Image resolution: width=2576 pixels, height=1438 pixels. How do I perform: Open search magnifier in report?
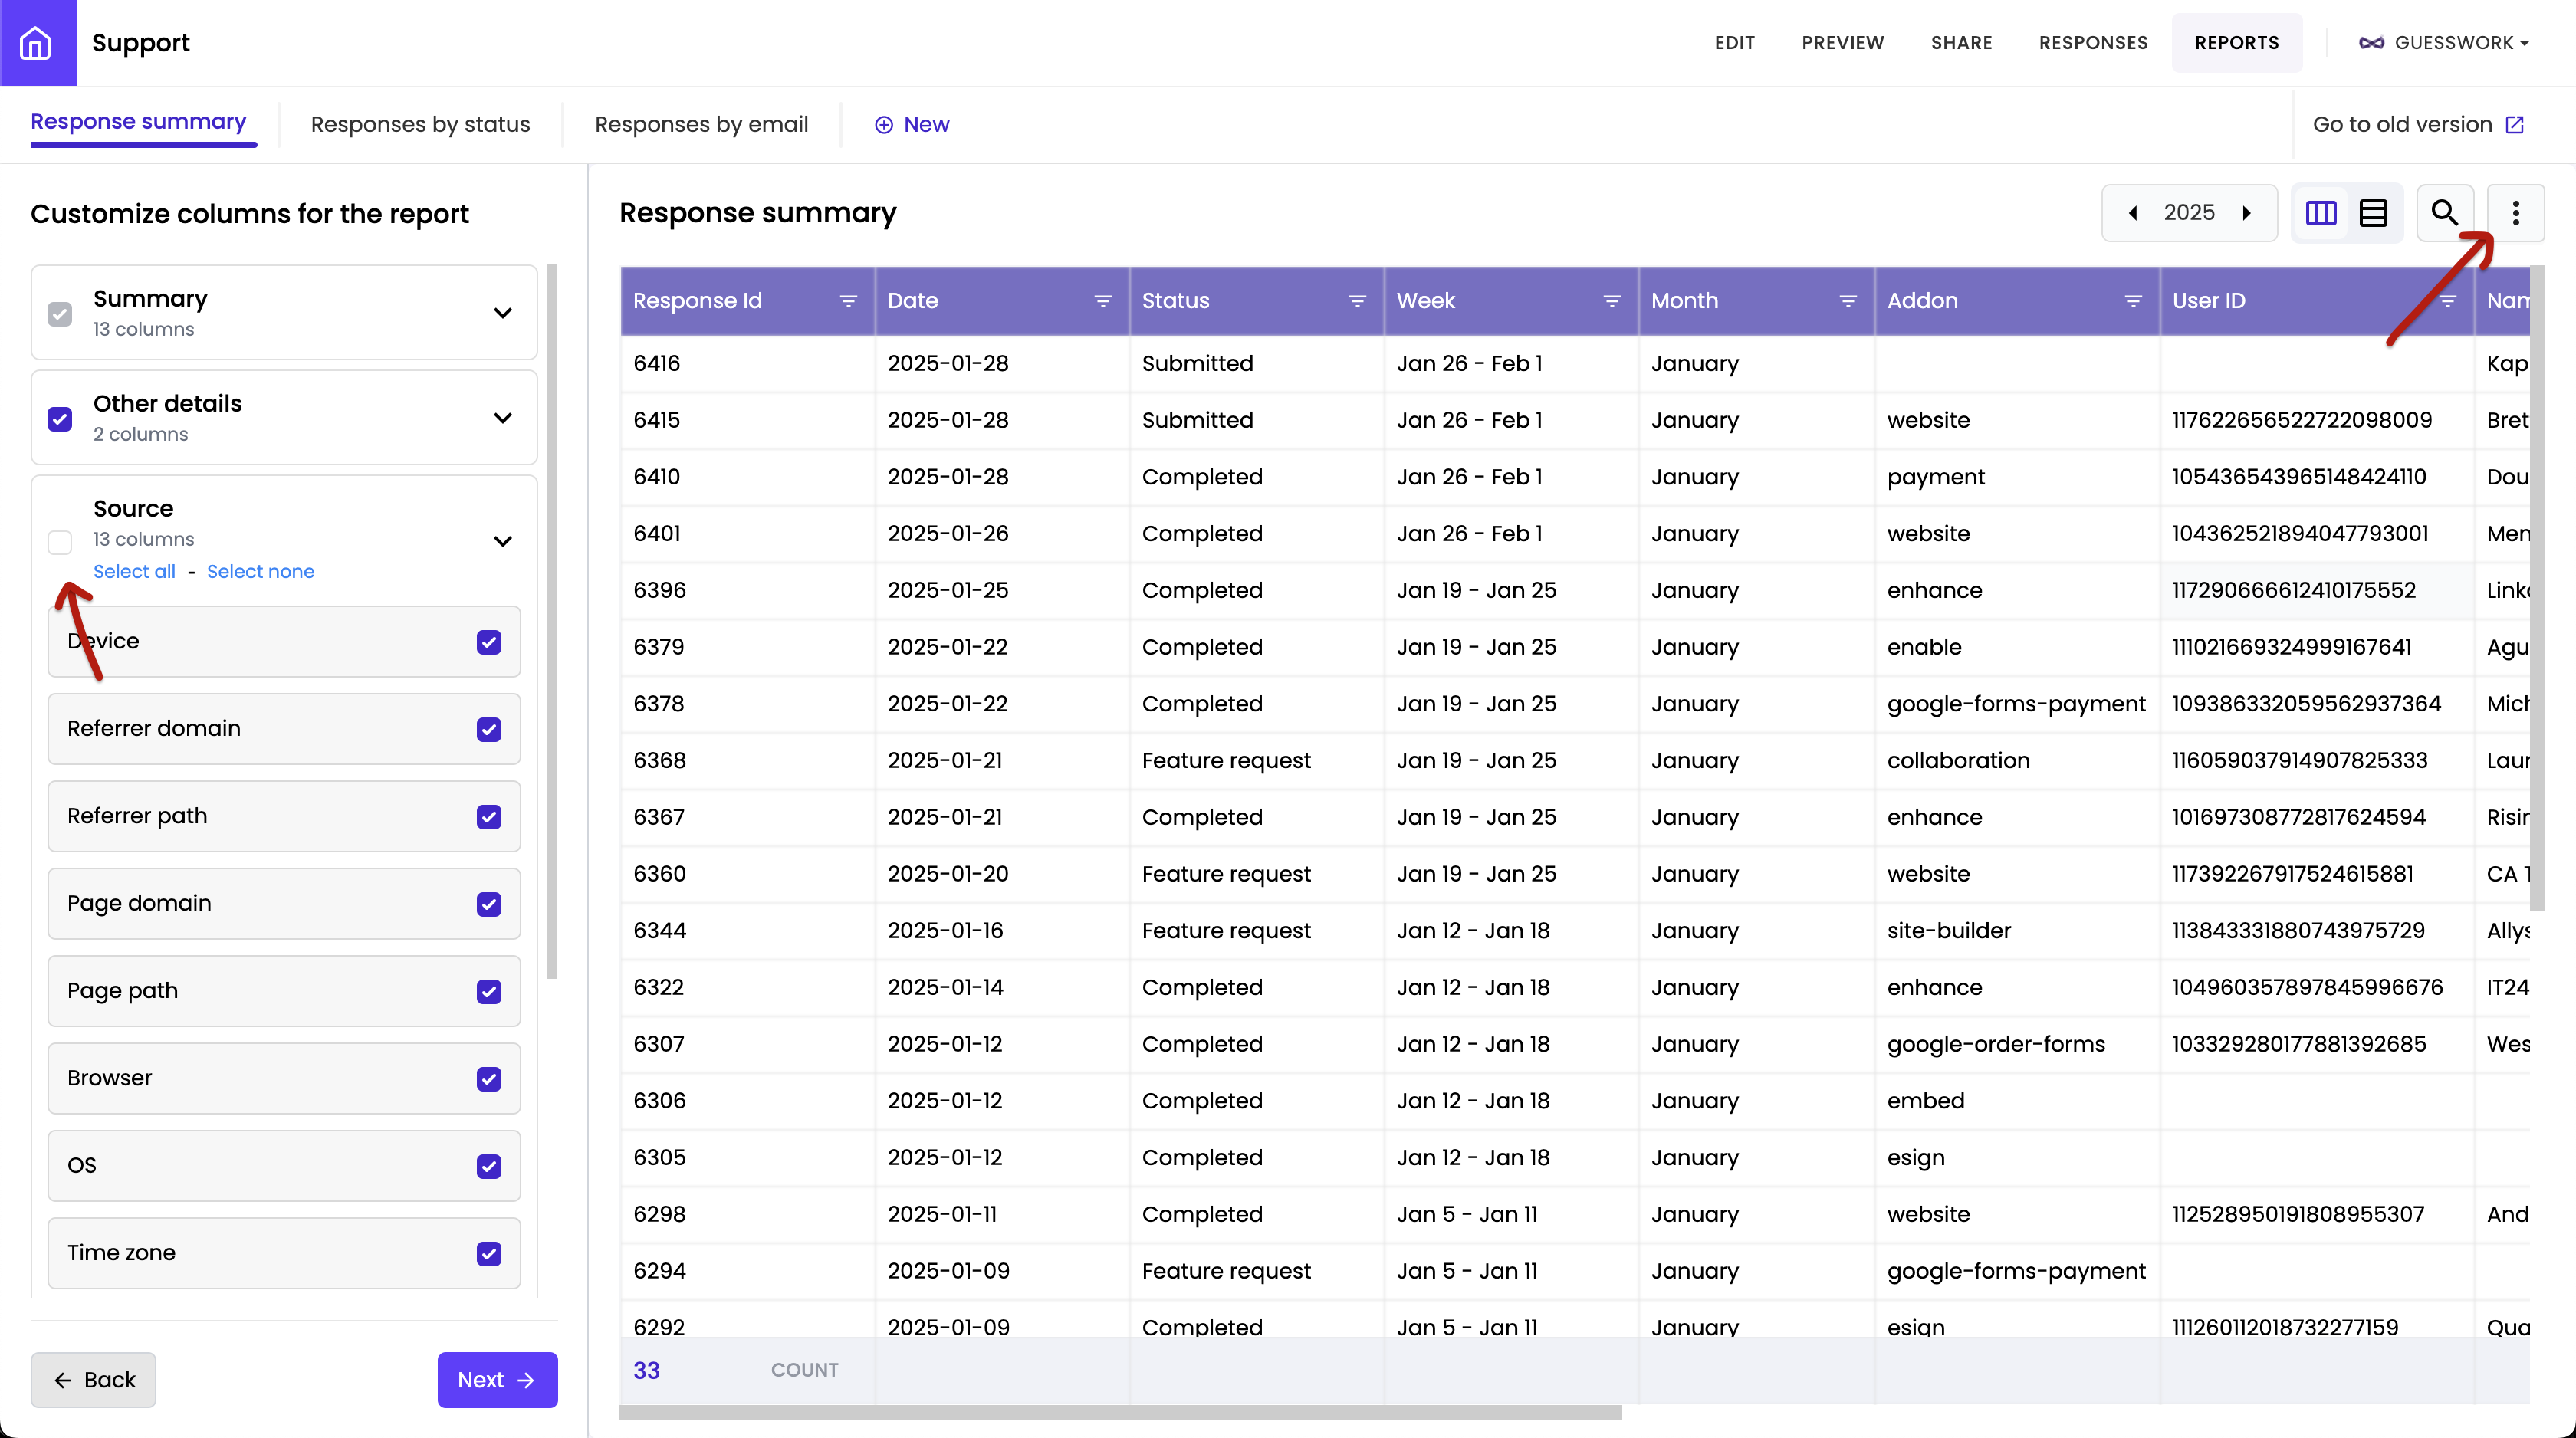2445,213
